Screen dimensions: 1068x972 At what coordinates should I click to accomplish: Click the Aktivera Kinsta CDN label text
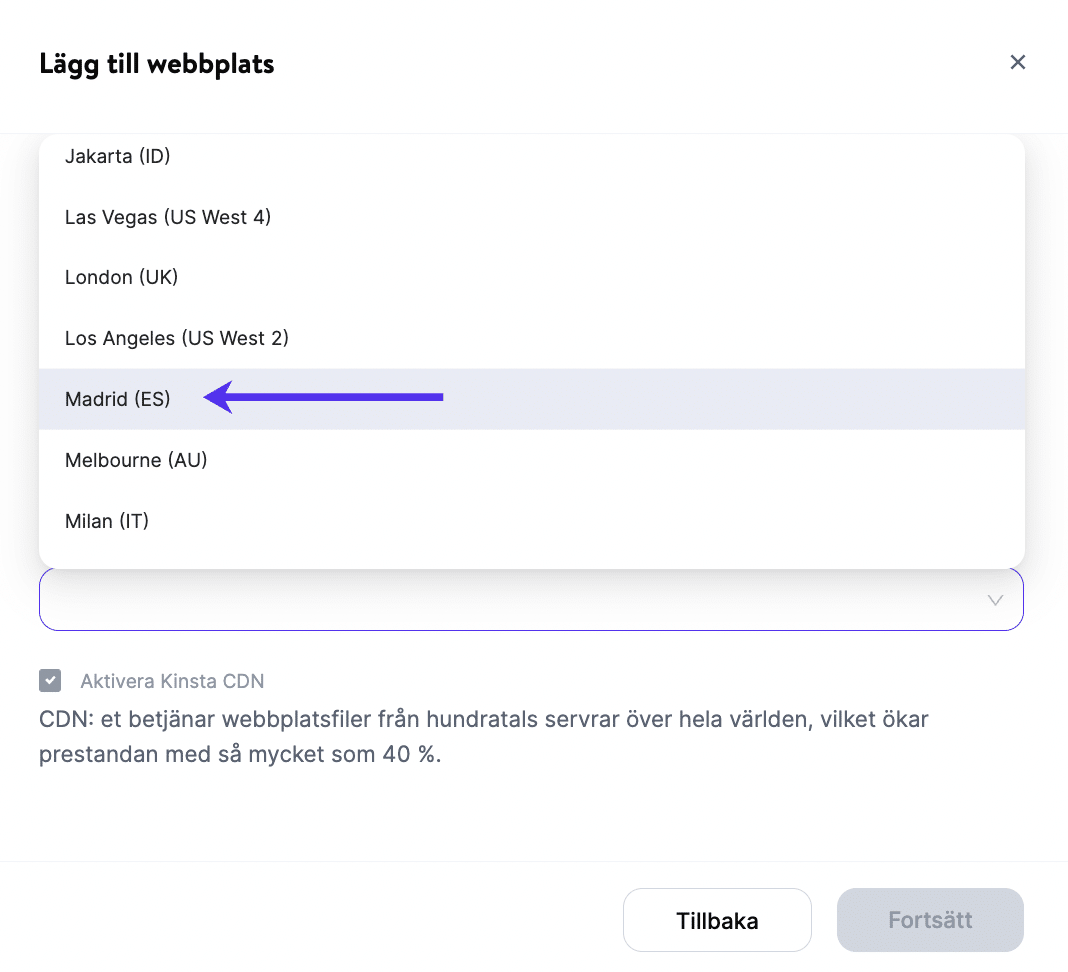172,682
